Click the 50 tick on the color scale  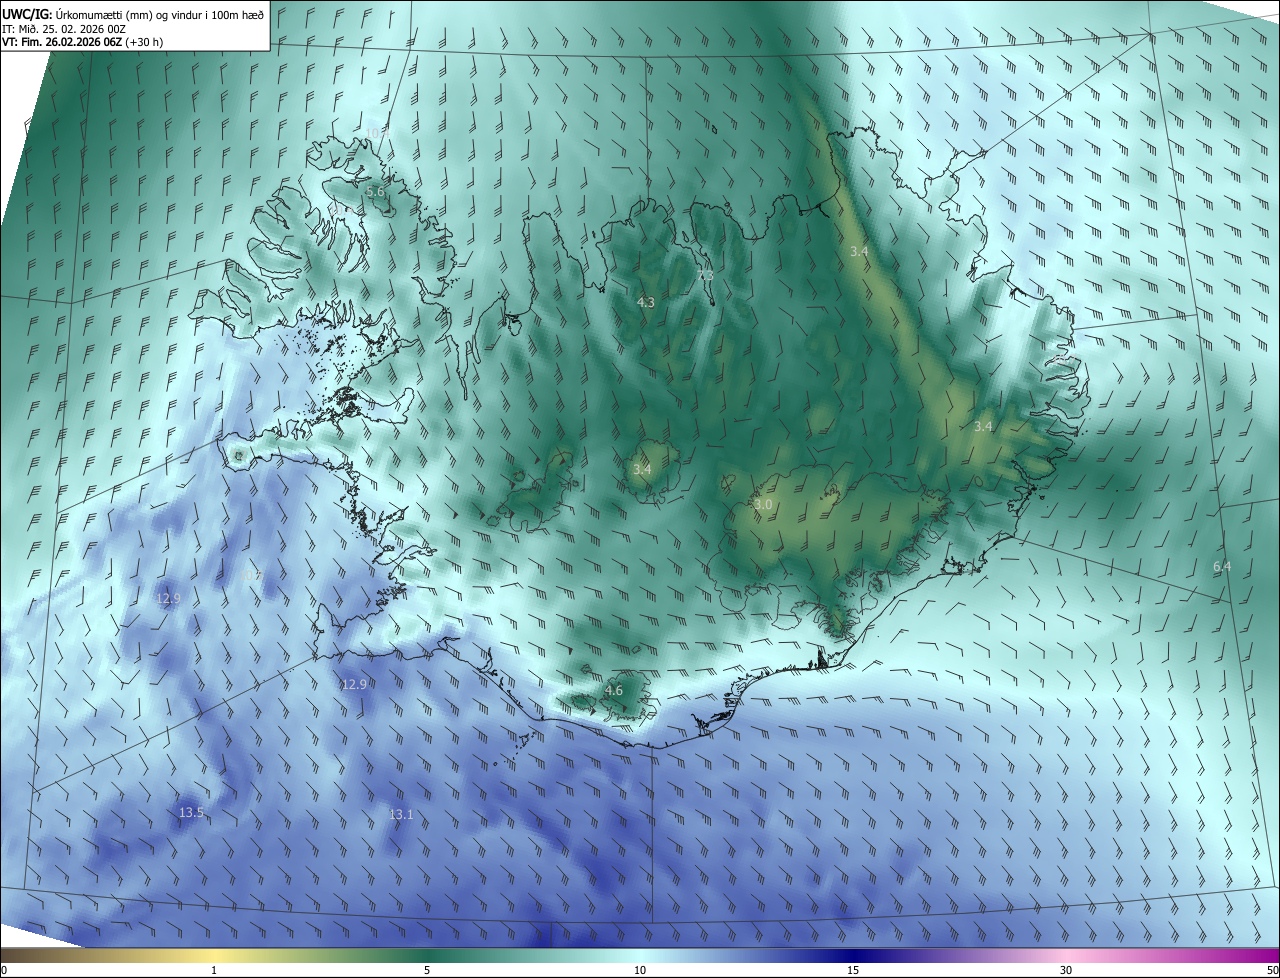click(x=1271, y=970)
